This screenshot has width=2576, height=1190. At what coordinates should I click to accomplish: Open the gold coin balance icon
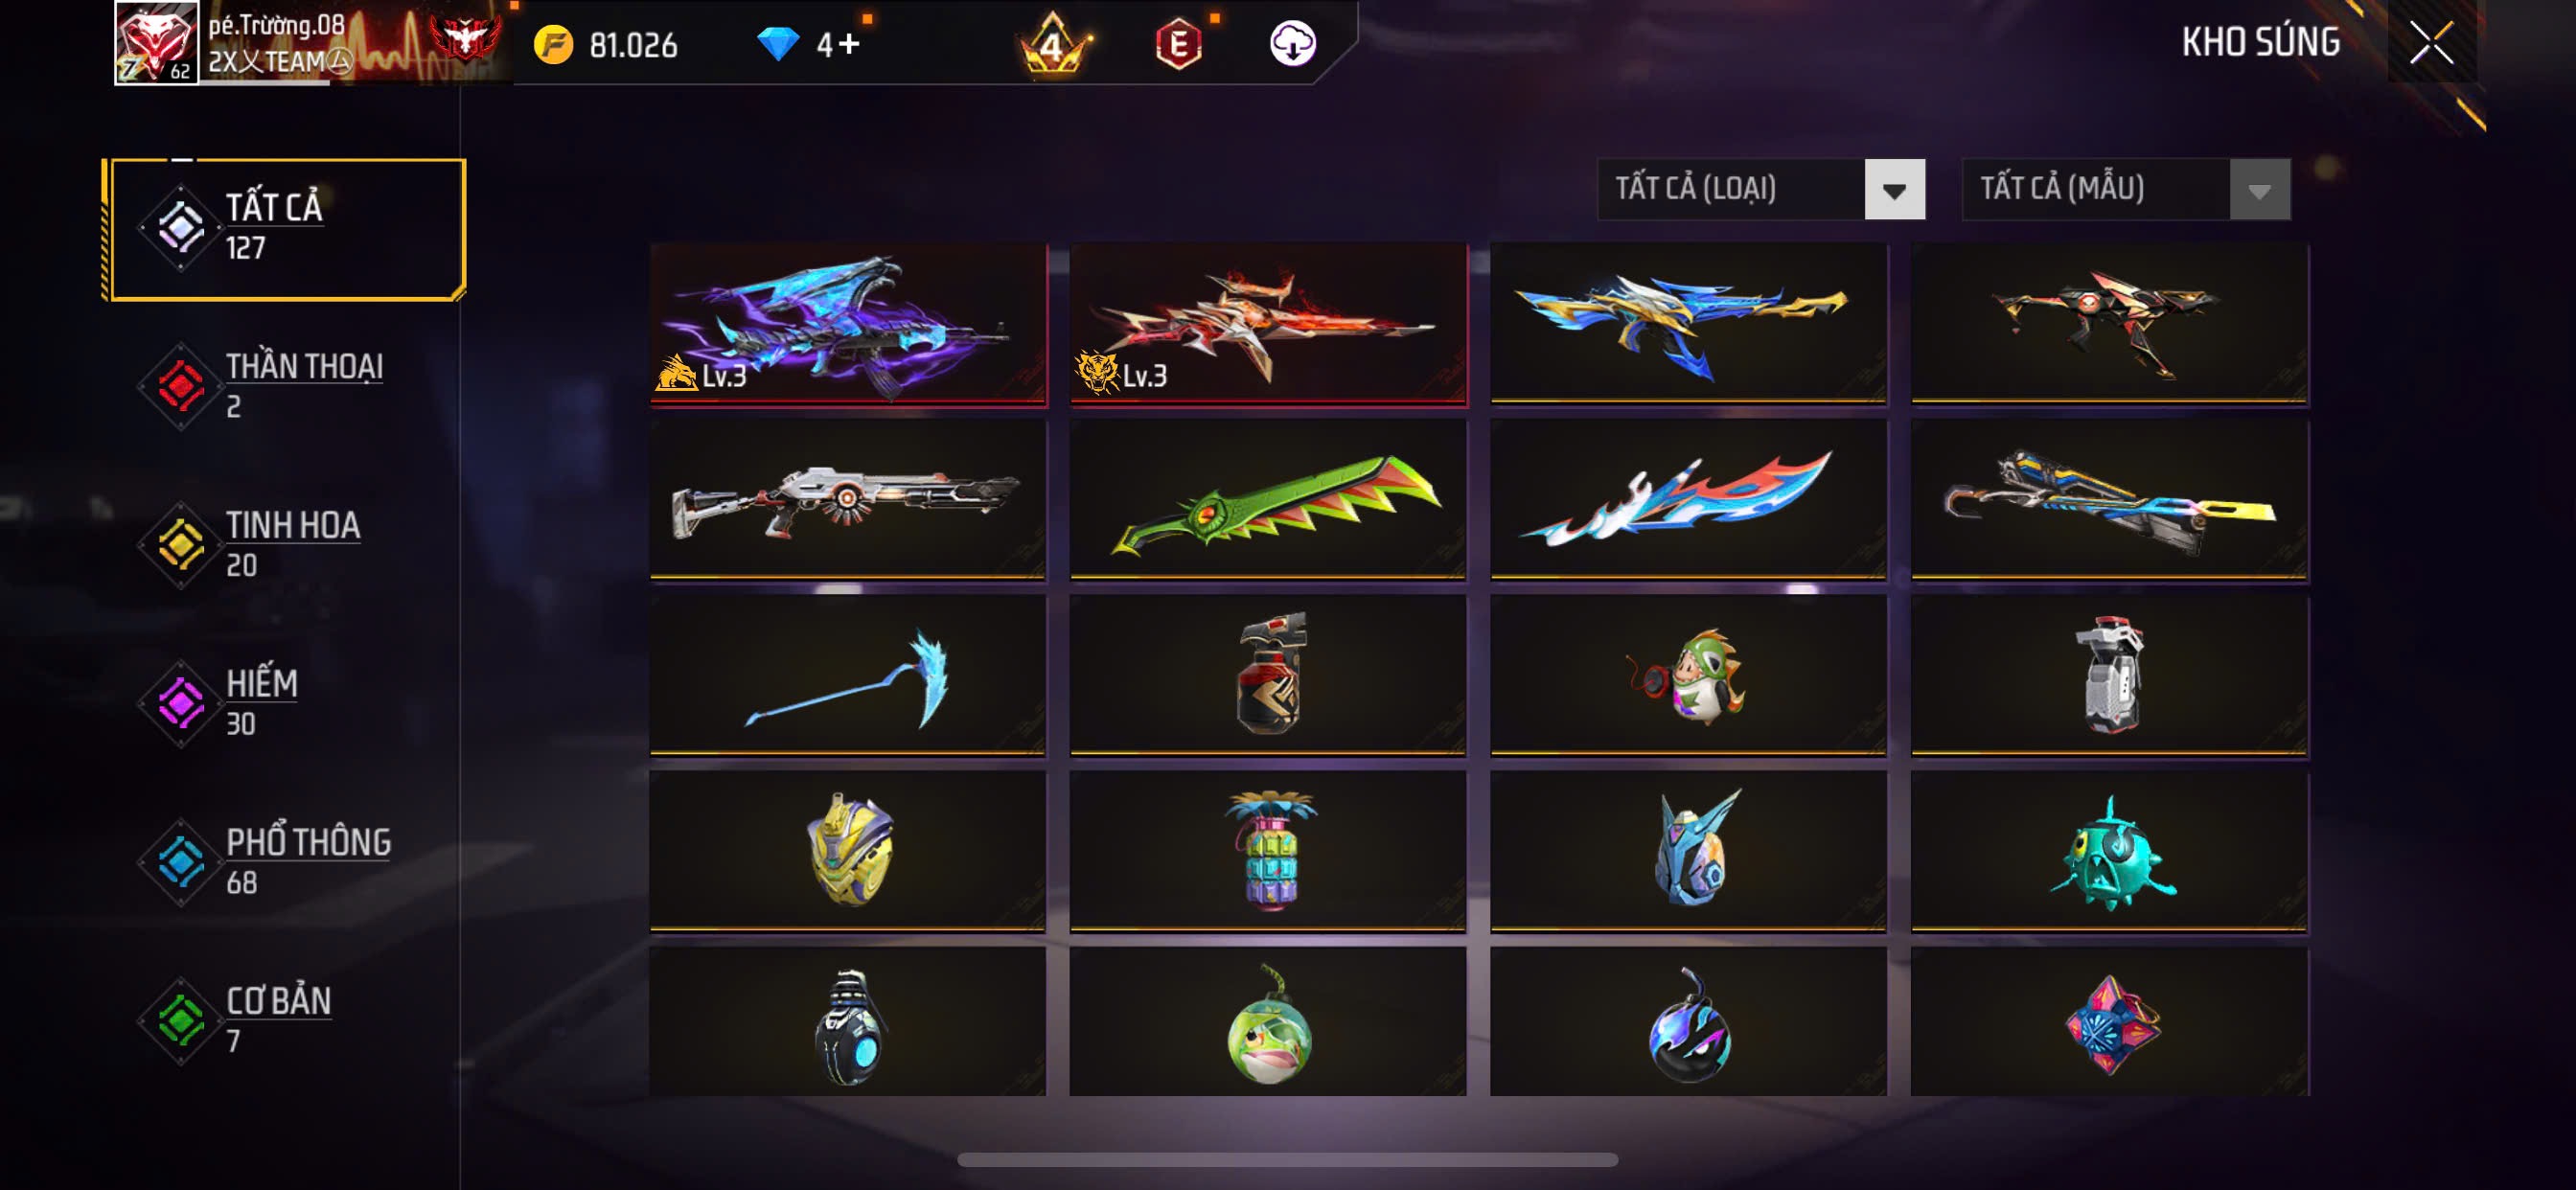(553, 45)
